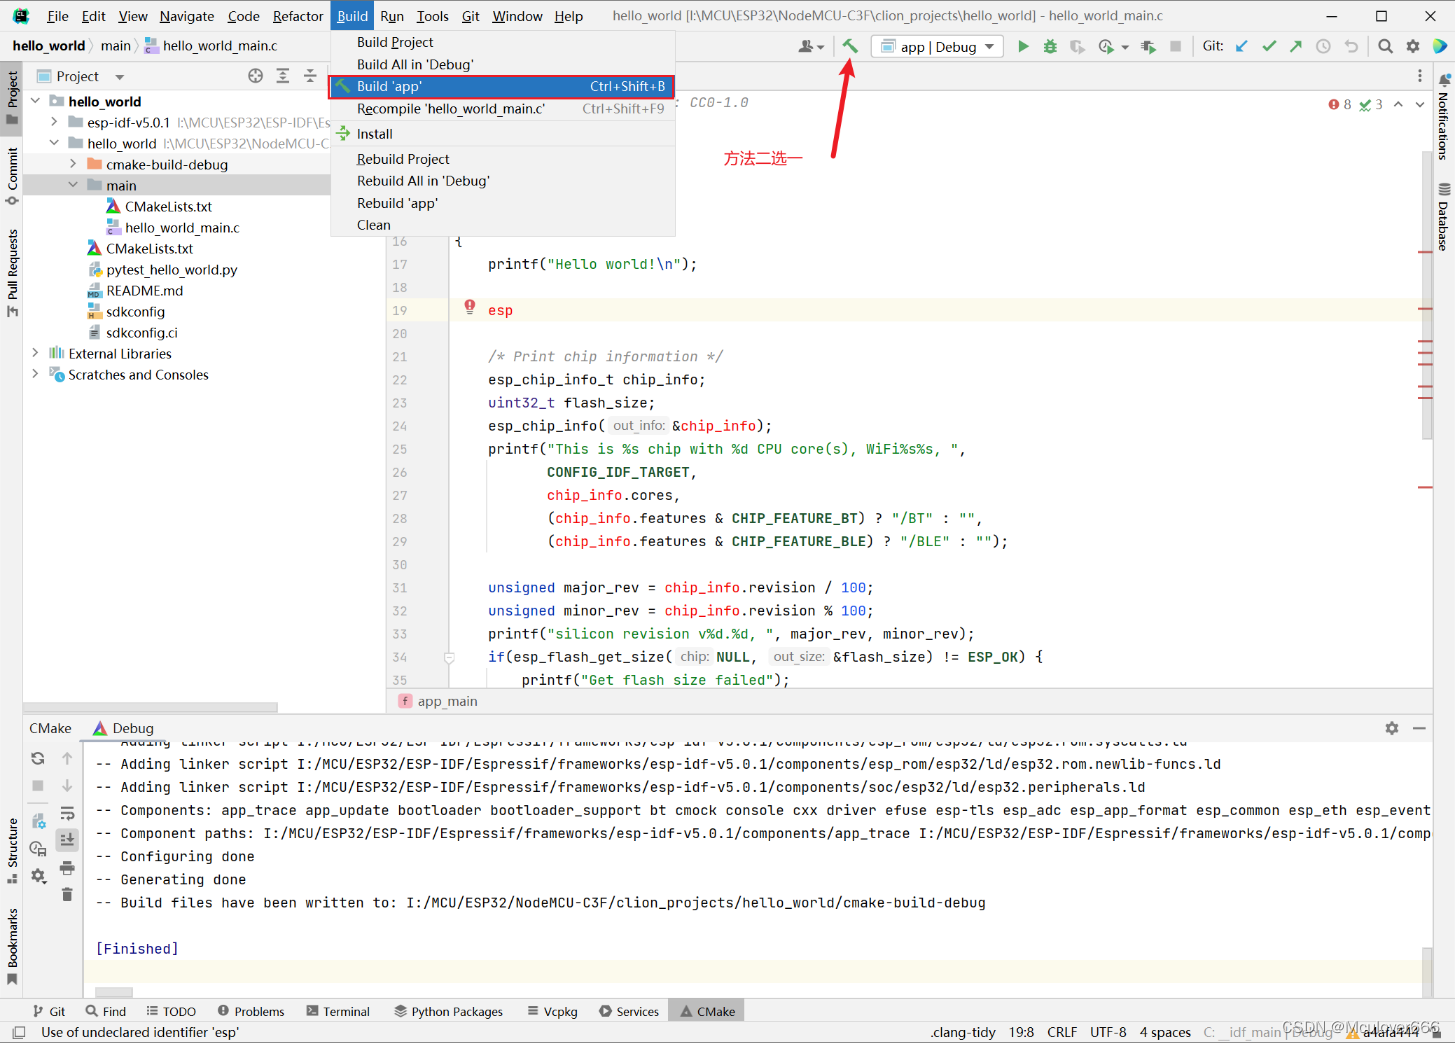Toggle soft-wrap in CMake output panel
Screen dimensions: 1455x1043
click(67, 813)
